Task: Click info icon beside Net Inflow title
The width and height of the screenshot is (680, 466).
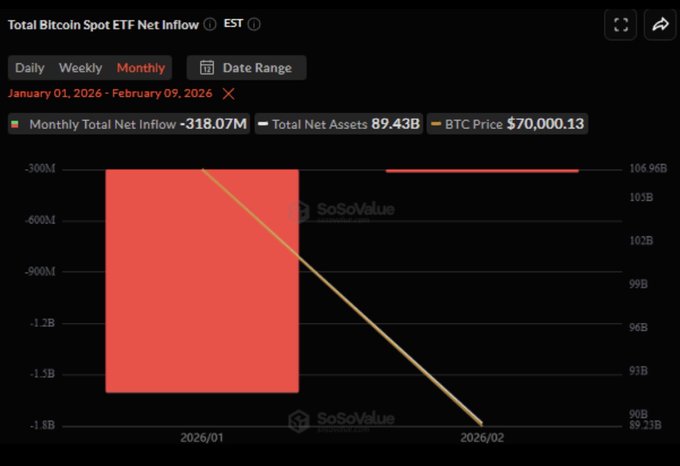Action: (x=209, y=24)
